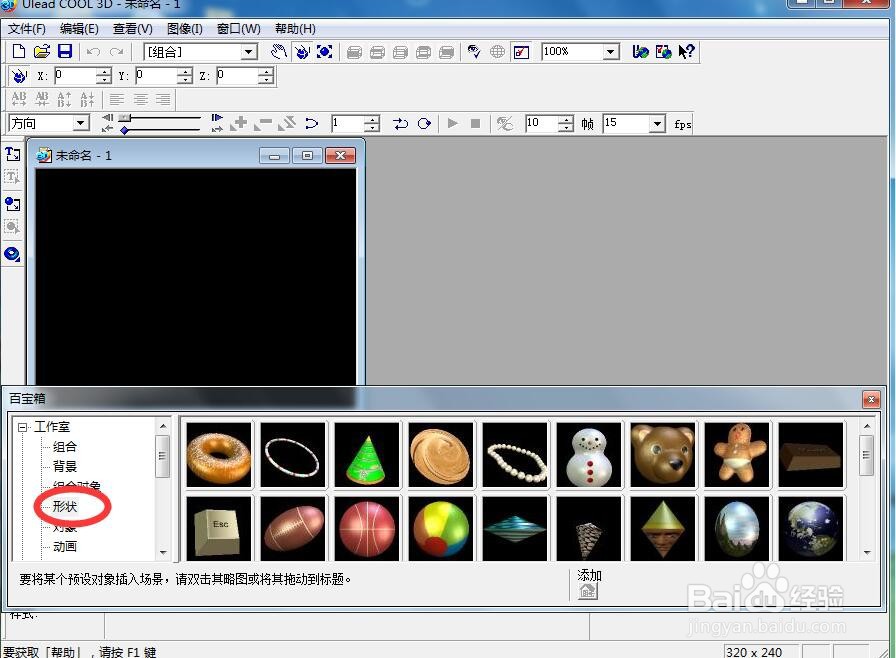Select 组合 in the EasyPalette tree
896x658 pixels.
(x=65, y=447)
